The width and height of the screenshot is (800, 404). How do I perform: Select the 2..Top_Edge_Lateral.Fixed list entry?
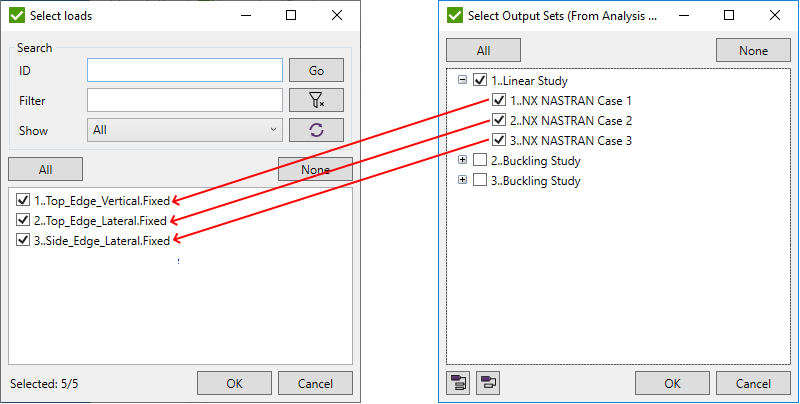click(101, 220)
